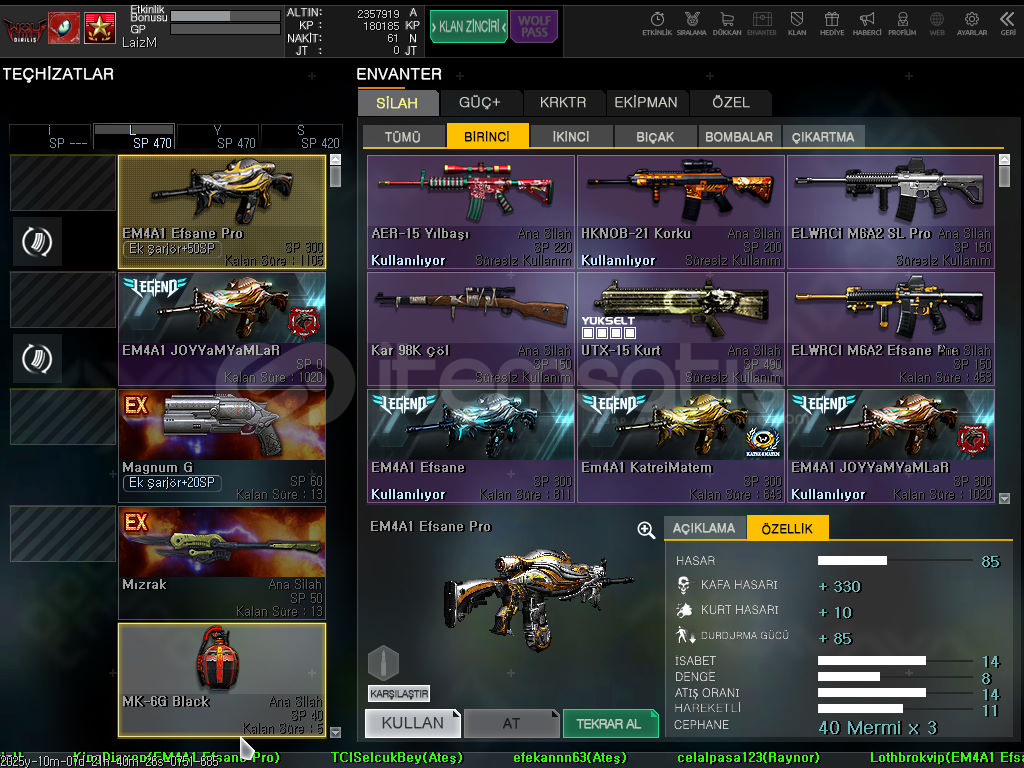The height and width of the screenshot is (768, 1024).
Task: Click the bullet hexagon icon above KARŞILAŞTIR
Action: [x=383, y=664]
